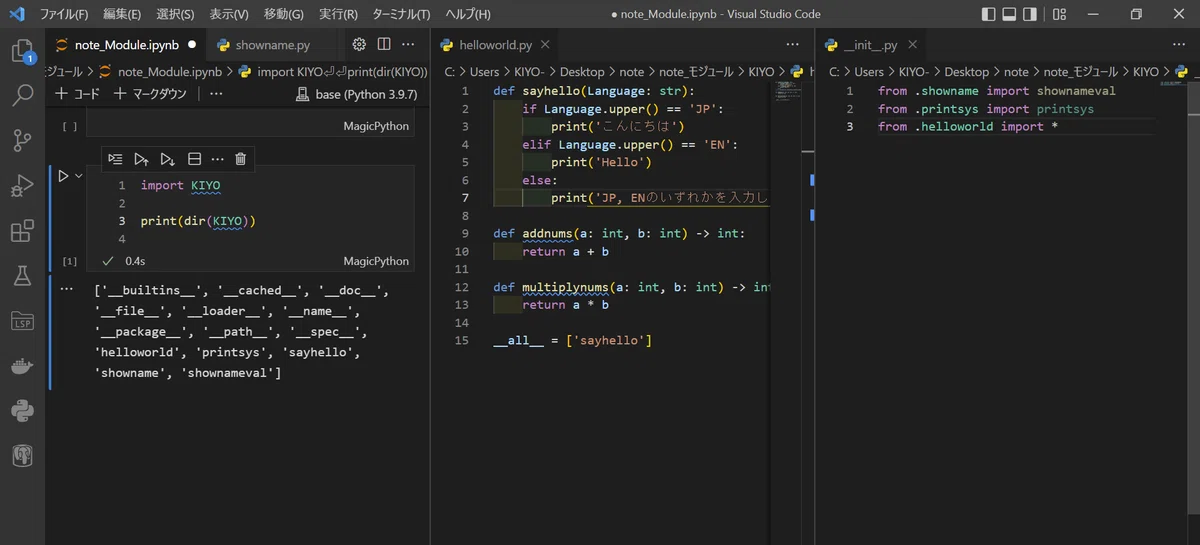This screenshot has height=545, width=1200.
Task: Add a code cell with + コード
Action: 77,94
